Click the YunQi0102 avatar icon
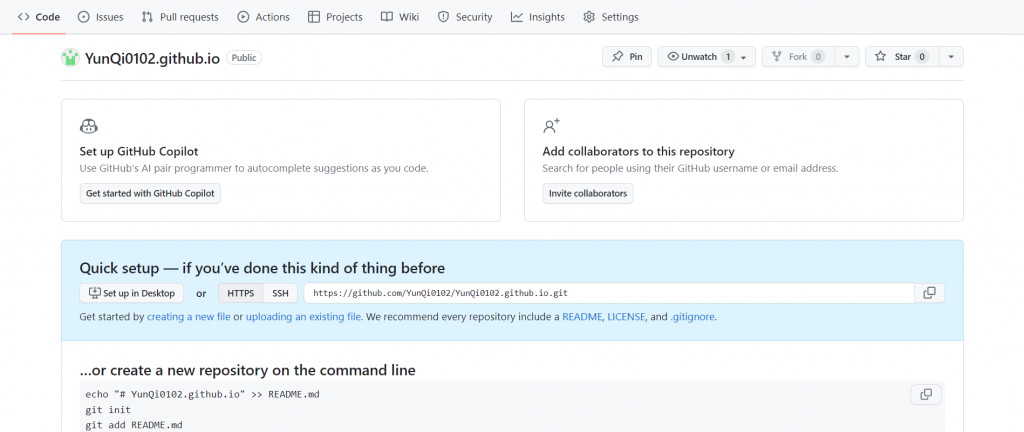 tap(71, 57)
